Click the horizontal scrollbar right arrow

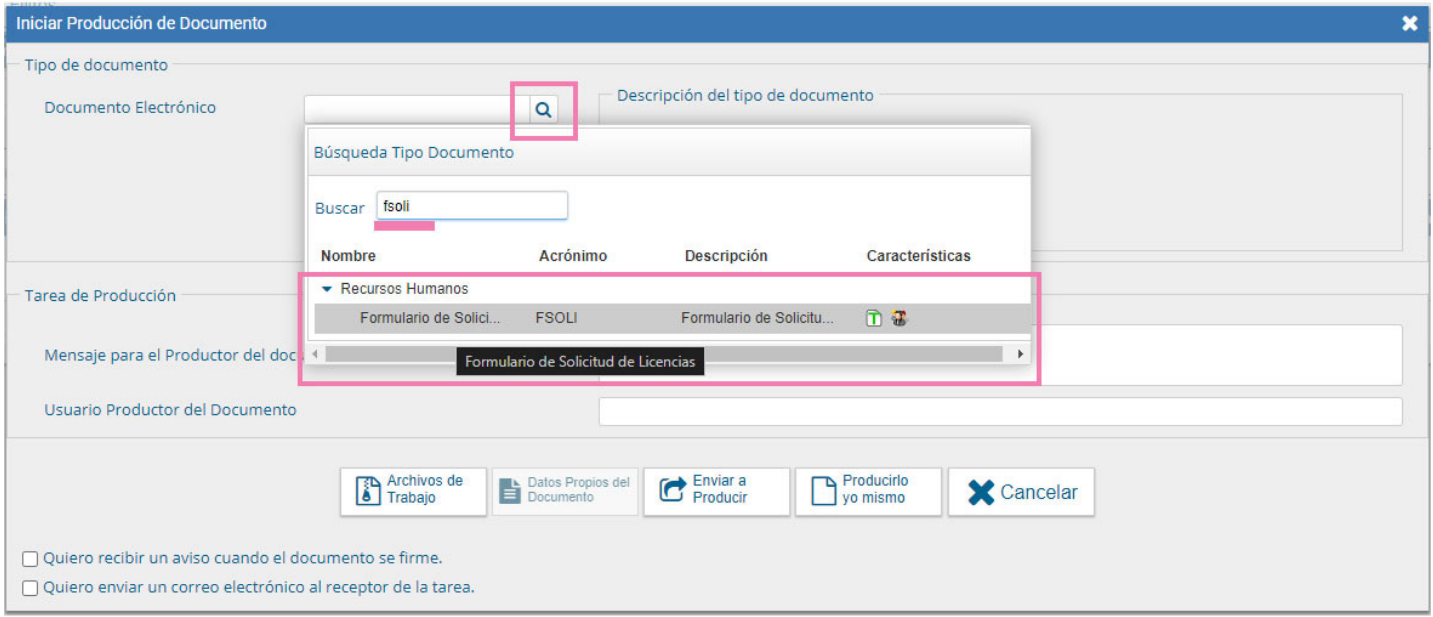click(1020, 354)
